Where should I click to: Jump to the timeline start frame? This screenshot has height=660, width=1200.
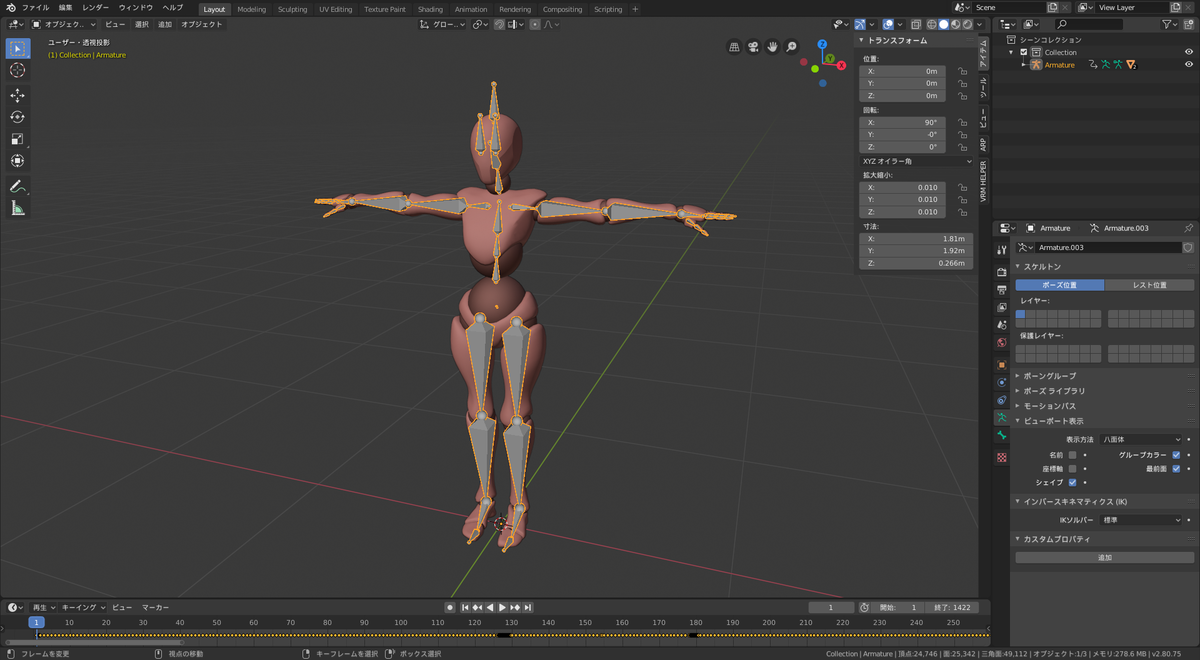tap(465, 607)
